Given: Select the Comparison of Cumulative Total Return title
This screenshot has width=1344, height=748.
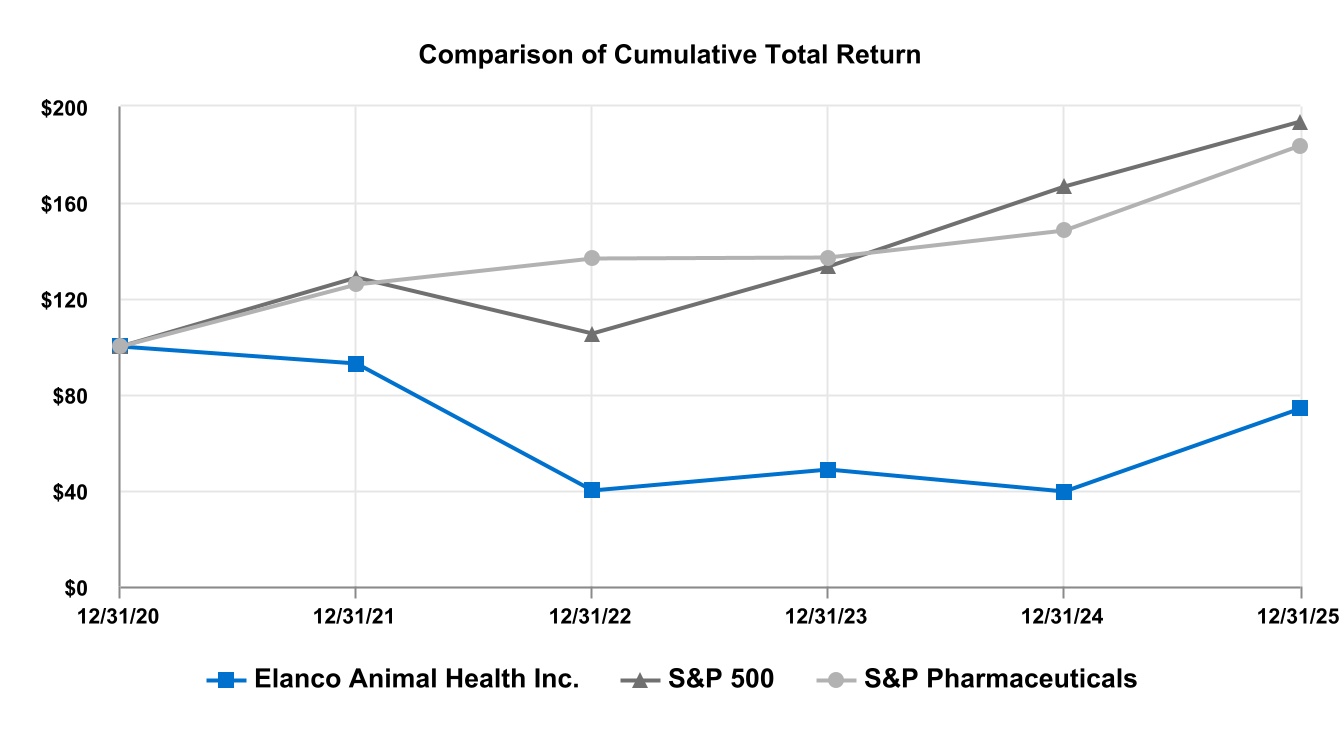Looking at the screenshot, I should pos(669,55).
